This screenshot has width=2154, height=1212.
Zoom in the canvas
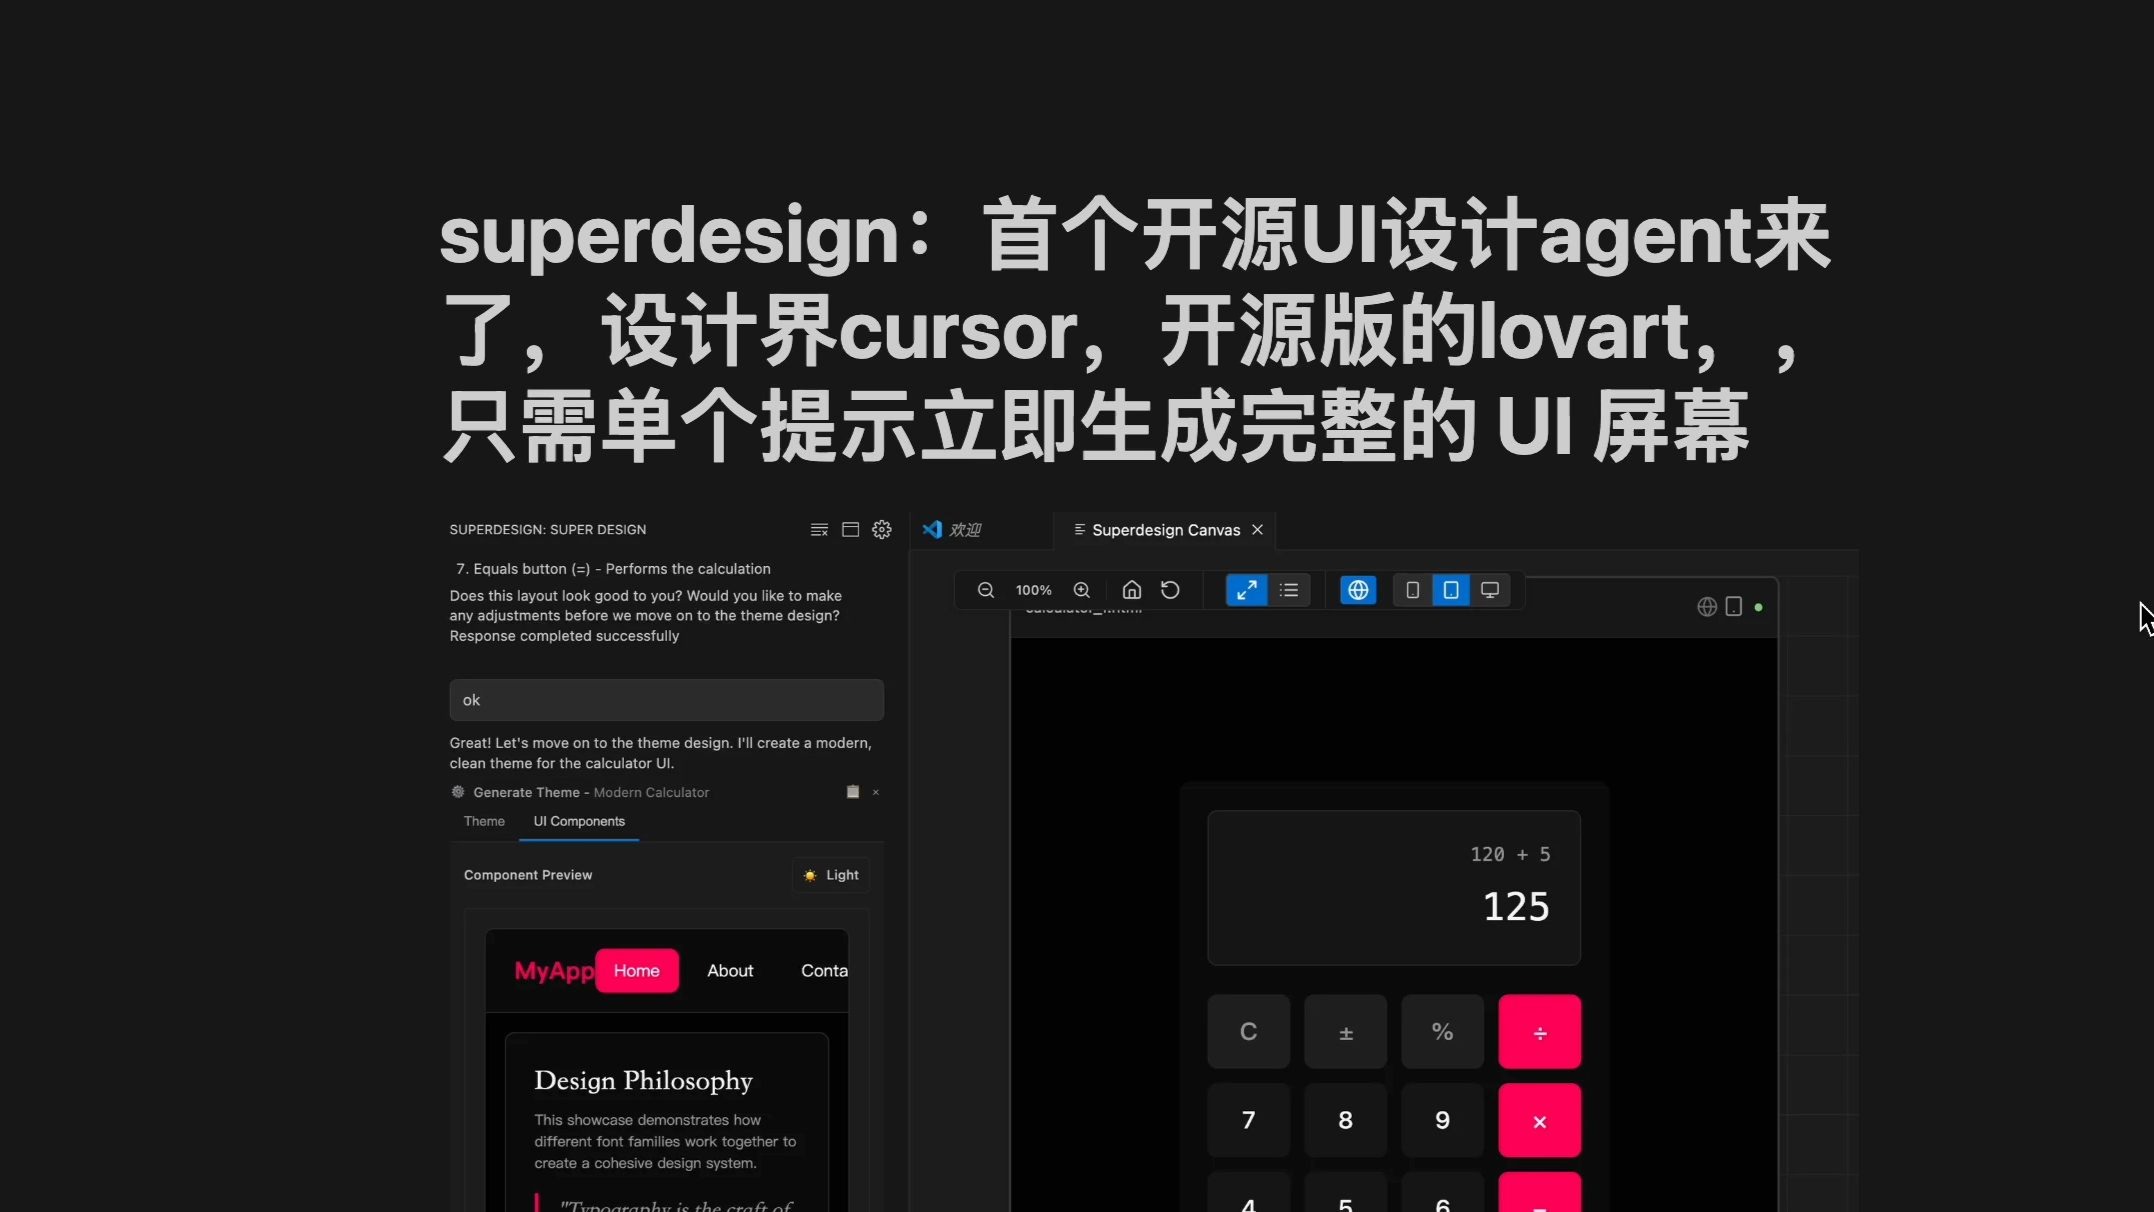coord(1082,590)
